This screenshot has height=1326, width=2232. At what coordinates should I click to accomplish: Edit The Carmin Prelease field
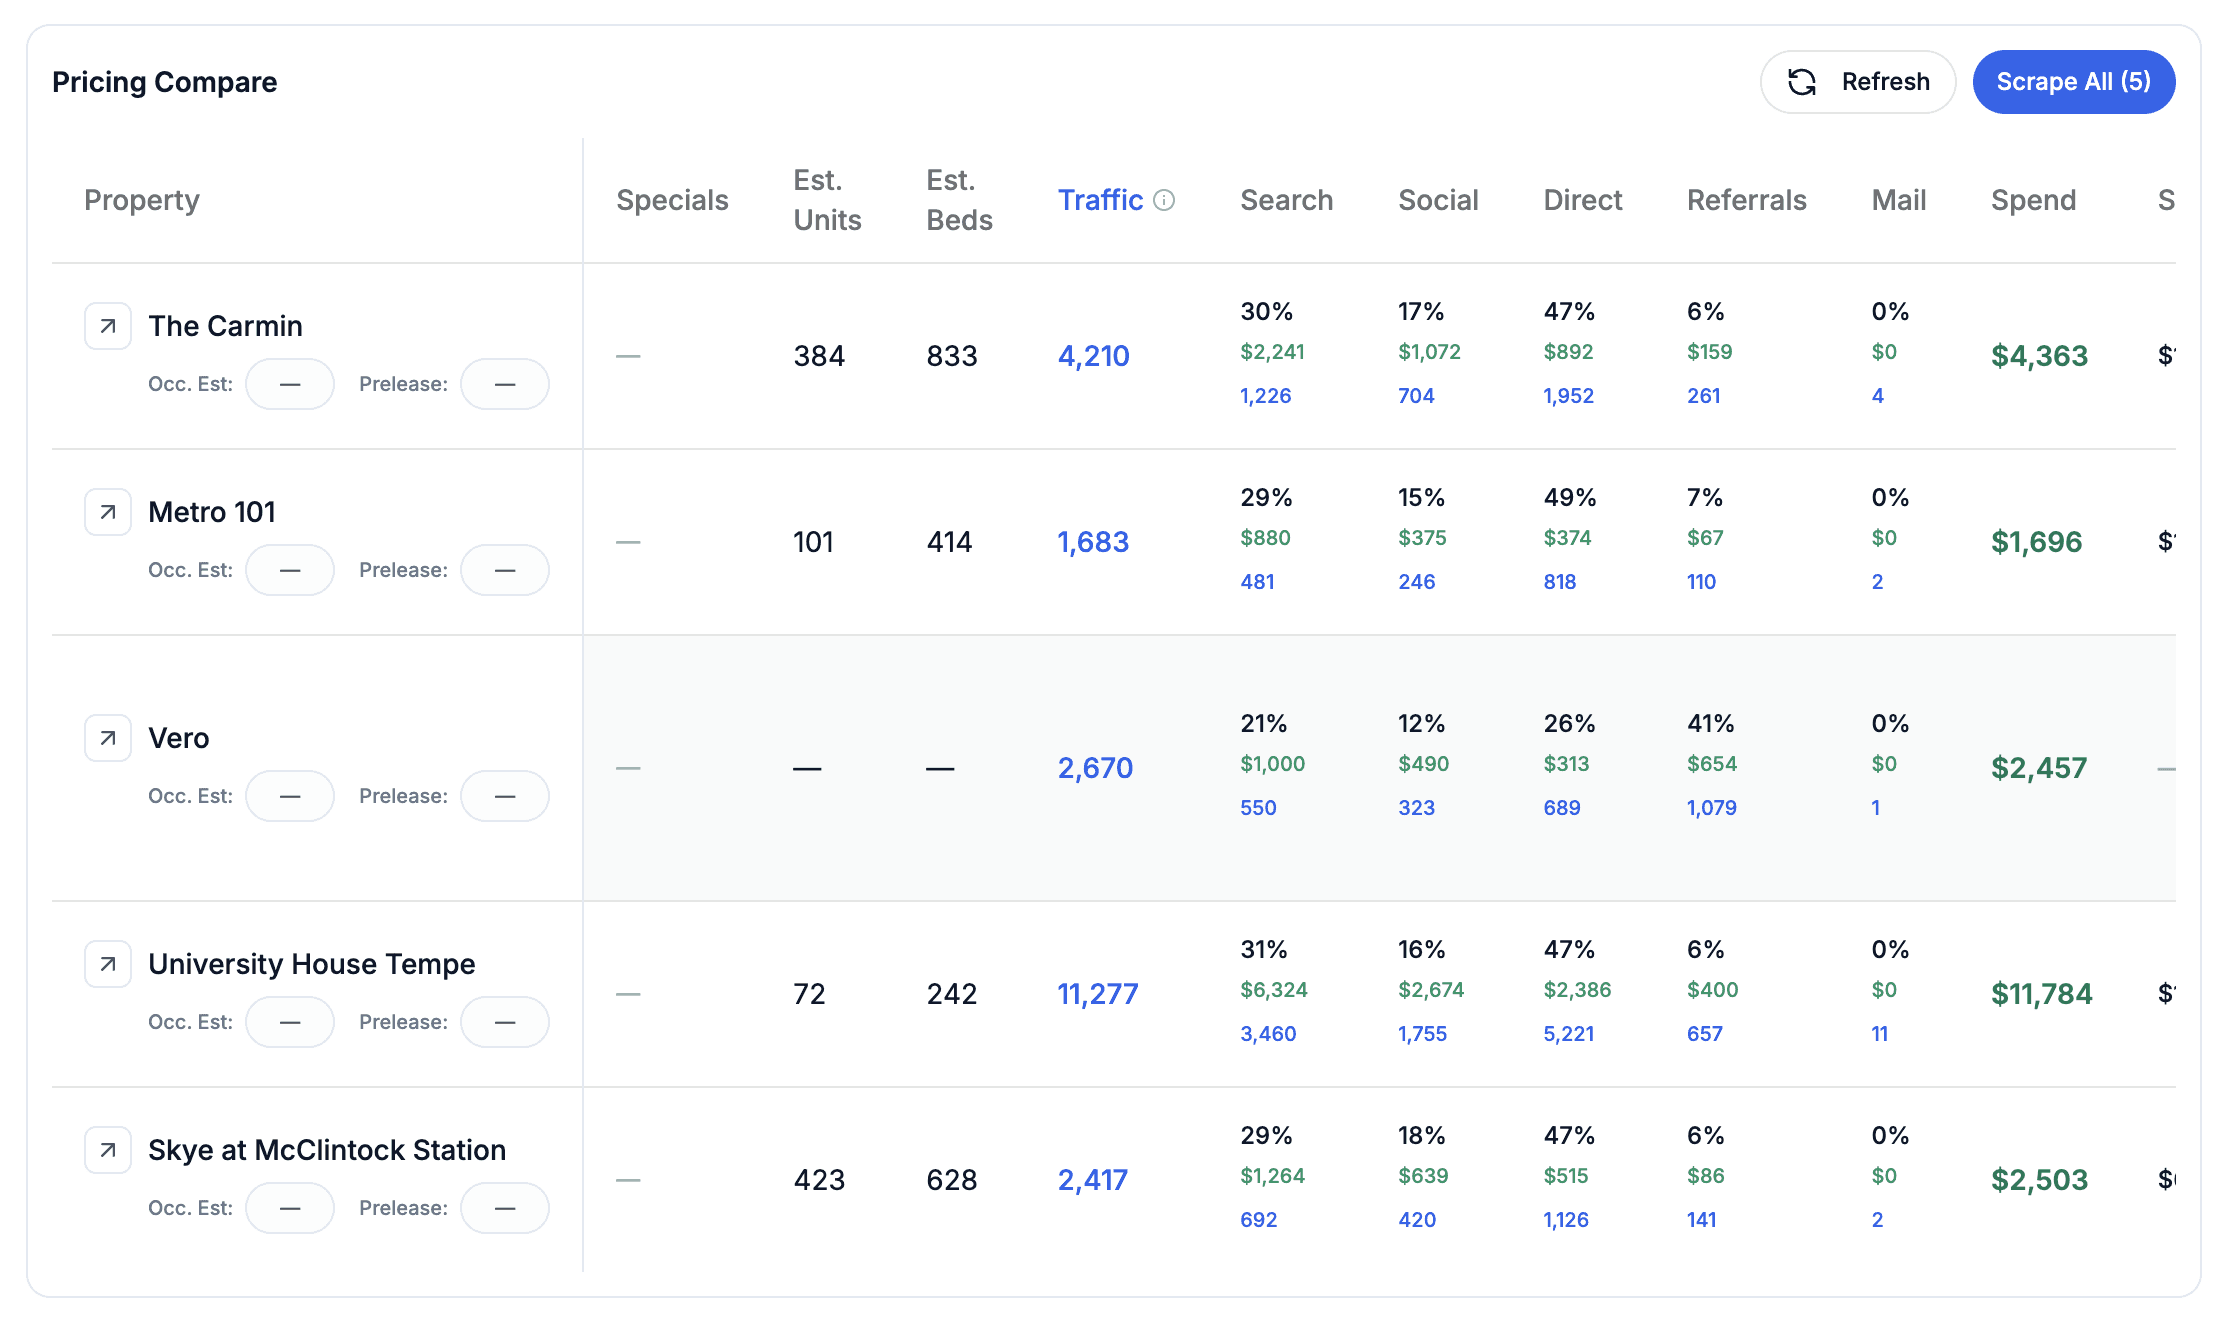tap(505, 384)
